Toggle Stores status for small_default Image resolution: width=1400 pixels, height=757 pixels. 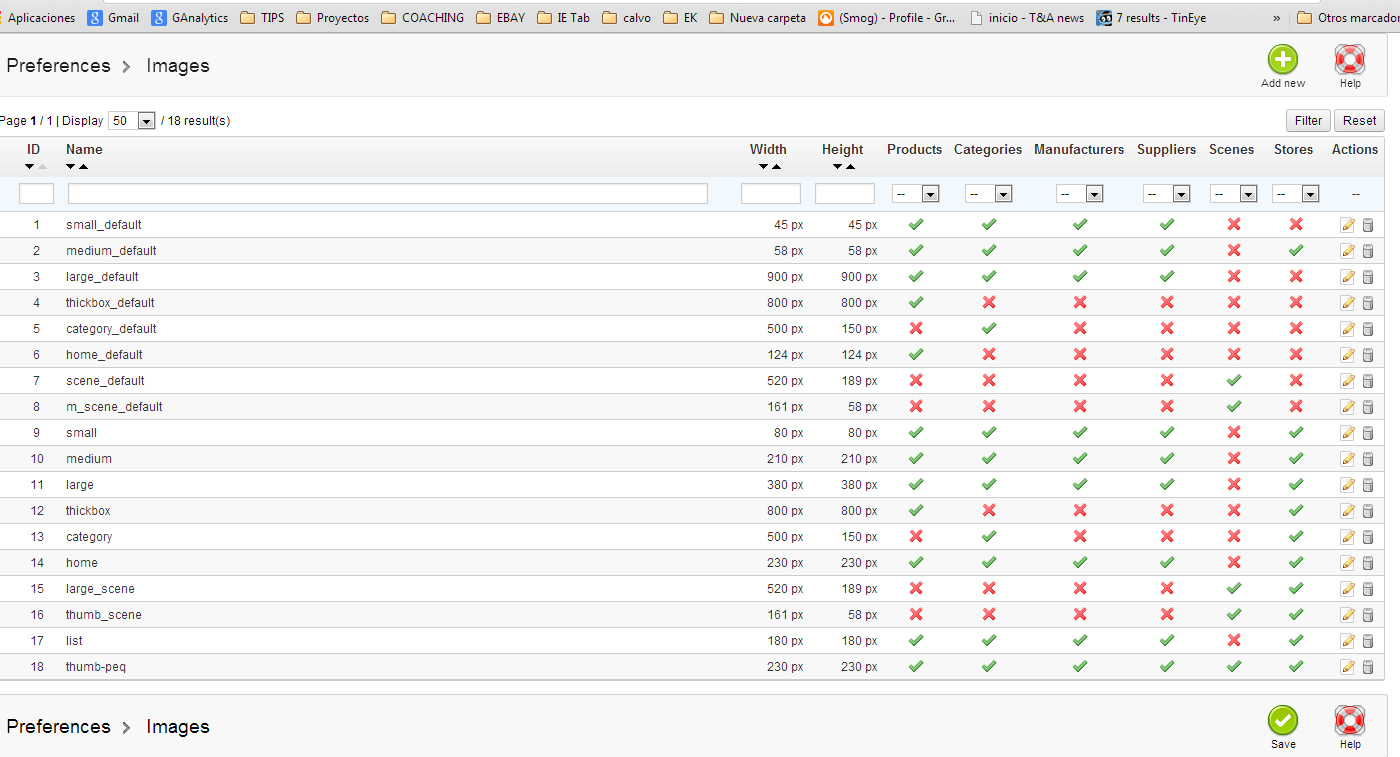pos(1296,225)
